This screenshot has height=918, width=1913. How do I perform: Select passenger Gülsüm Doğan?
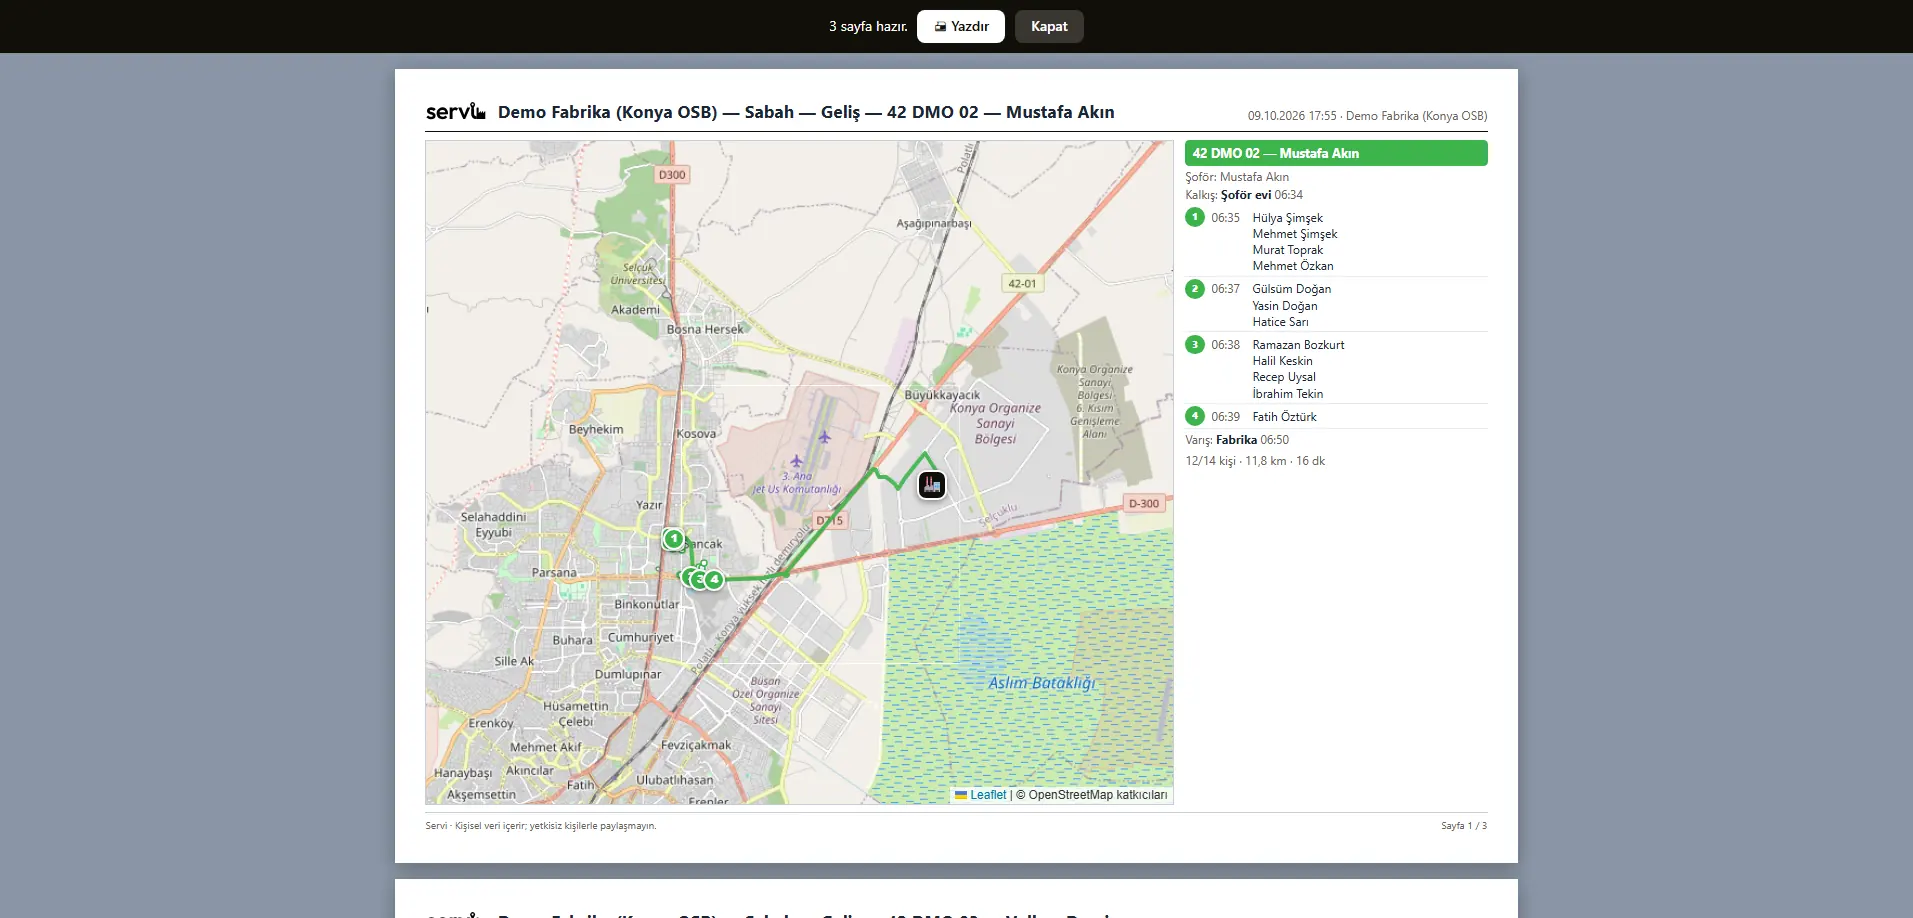pyautogui.click(x=1291, y=289)
